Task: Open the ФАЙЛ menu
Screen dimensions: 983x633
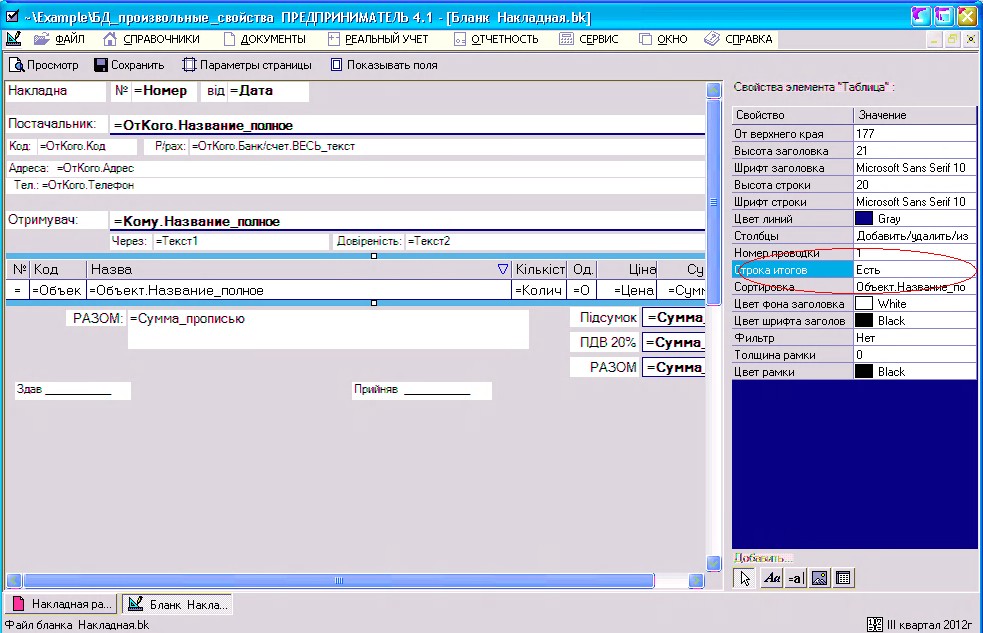Action: coord(60,39)
